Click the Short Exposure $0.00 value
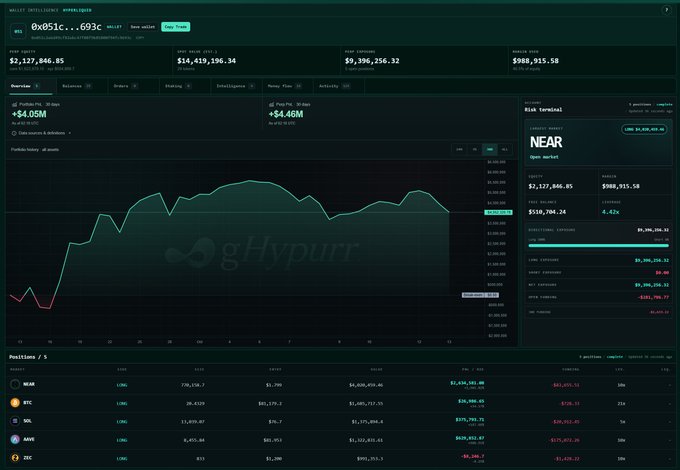Viewport: 680px width, 470px height. pos(662,273)
